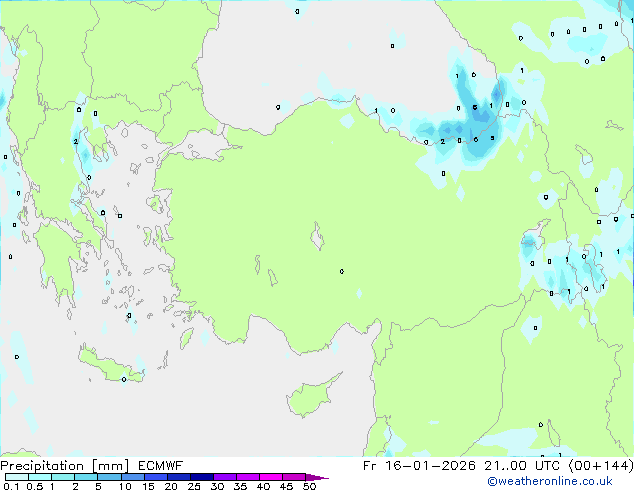Click legend scale label "35"
This screenshot has height=490, width=634.
click(x=240, y=486)
